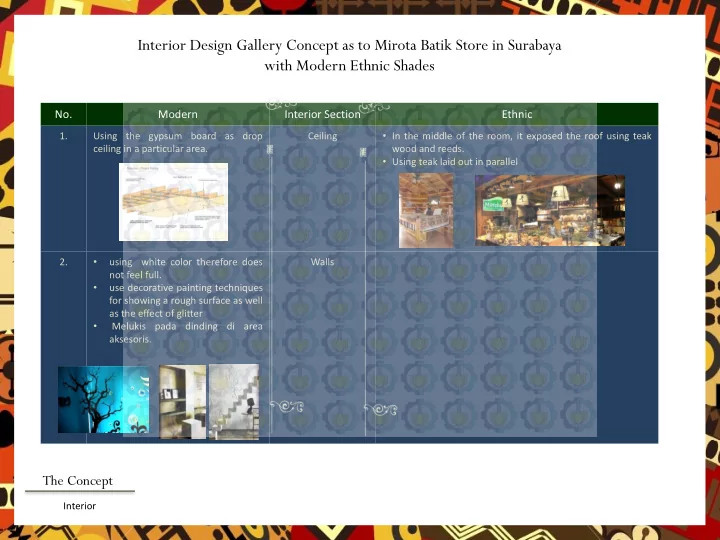Click the subtitle 'with Modern Ethnic Shades'
The width and height of the screenshot is (720, 540).
pos(349,66)
